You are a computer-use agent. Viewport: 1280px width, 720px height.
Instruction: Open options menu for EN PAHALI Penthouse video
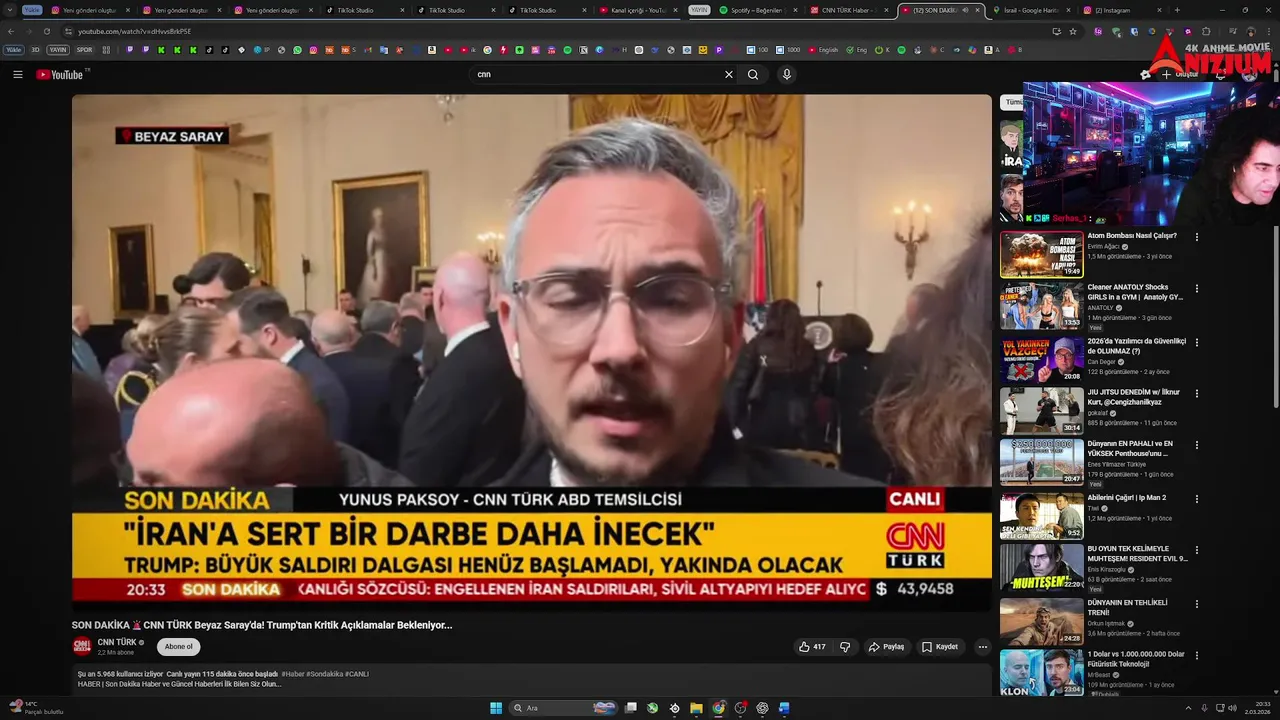pos(1196,446)
